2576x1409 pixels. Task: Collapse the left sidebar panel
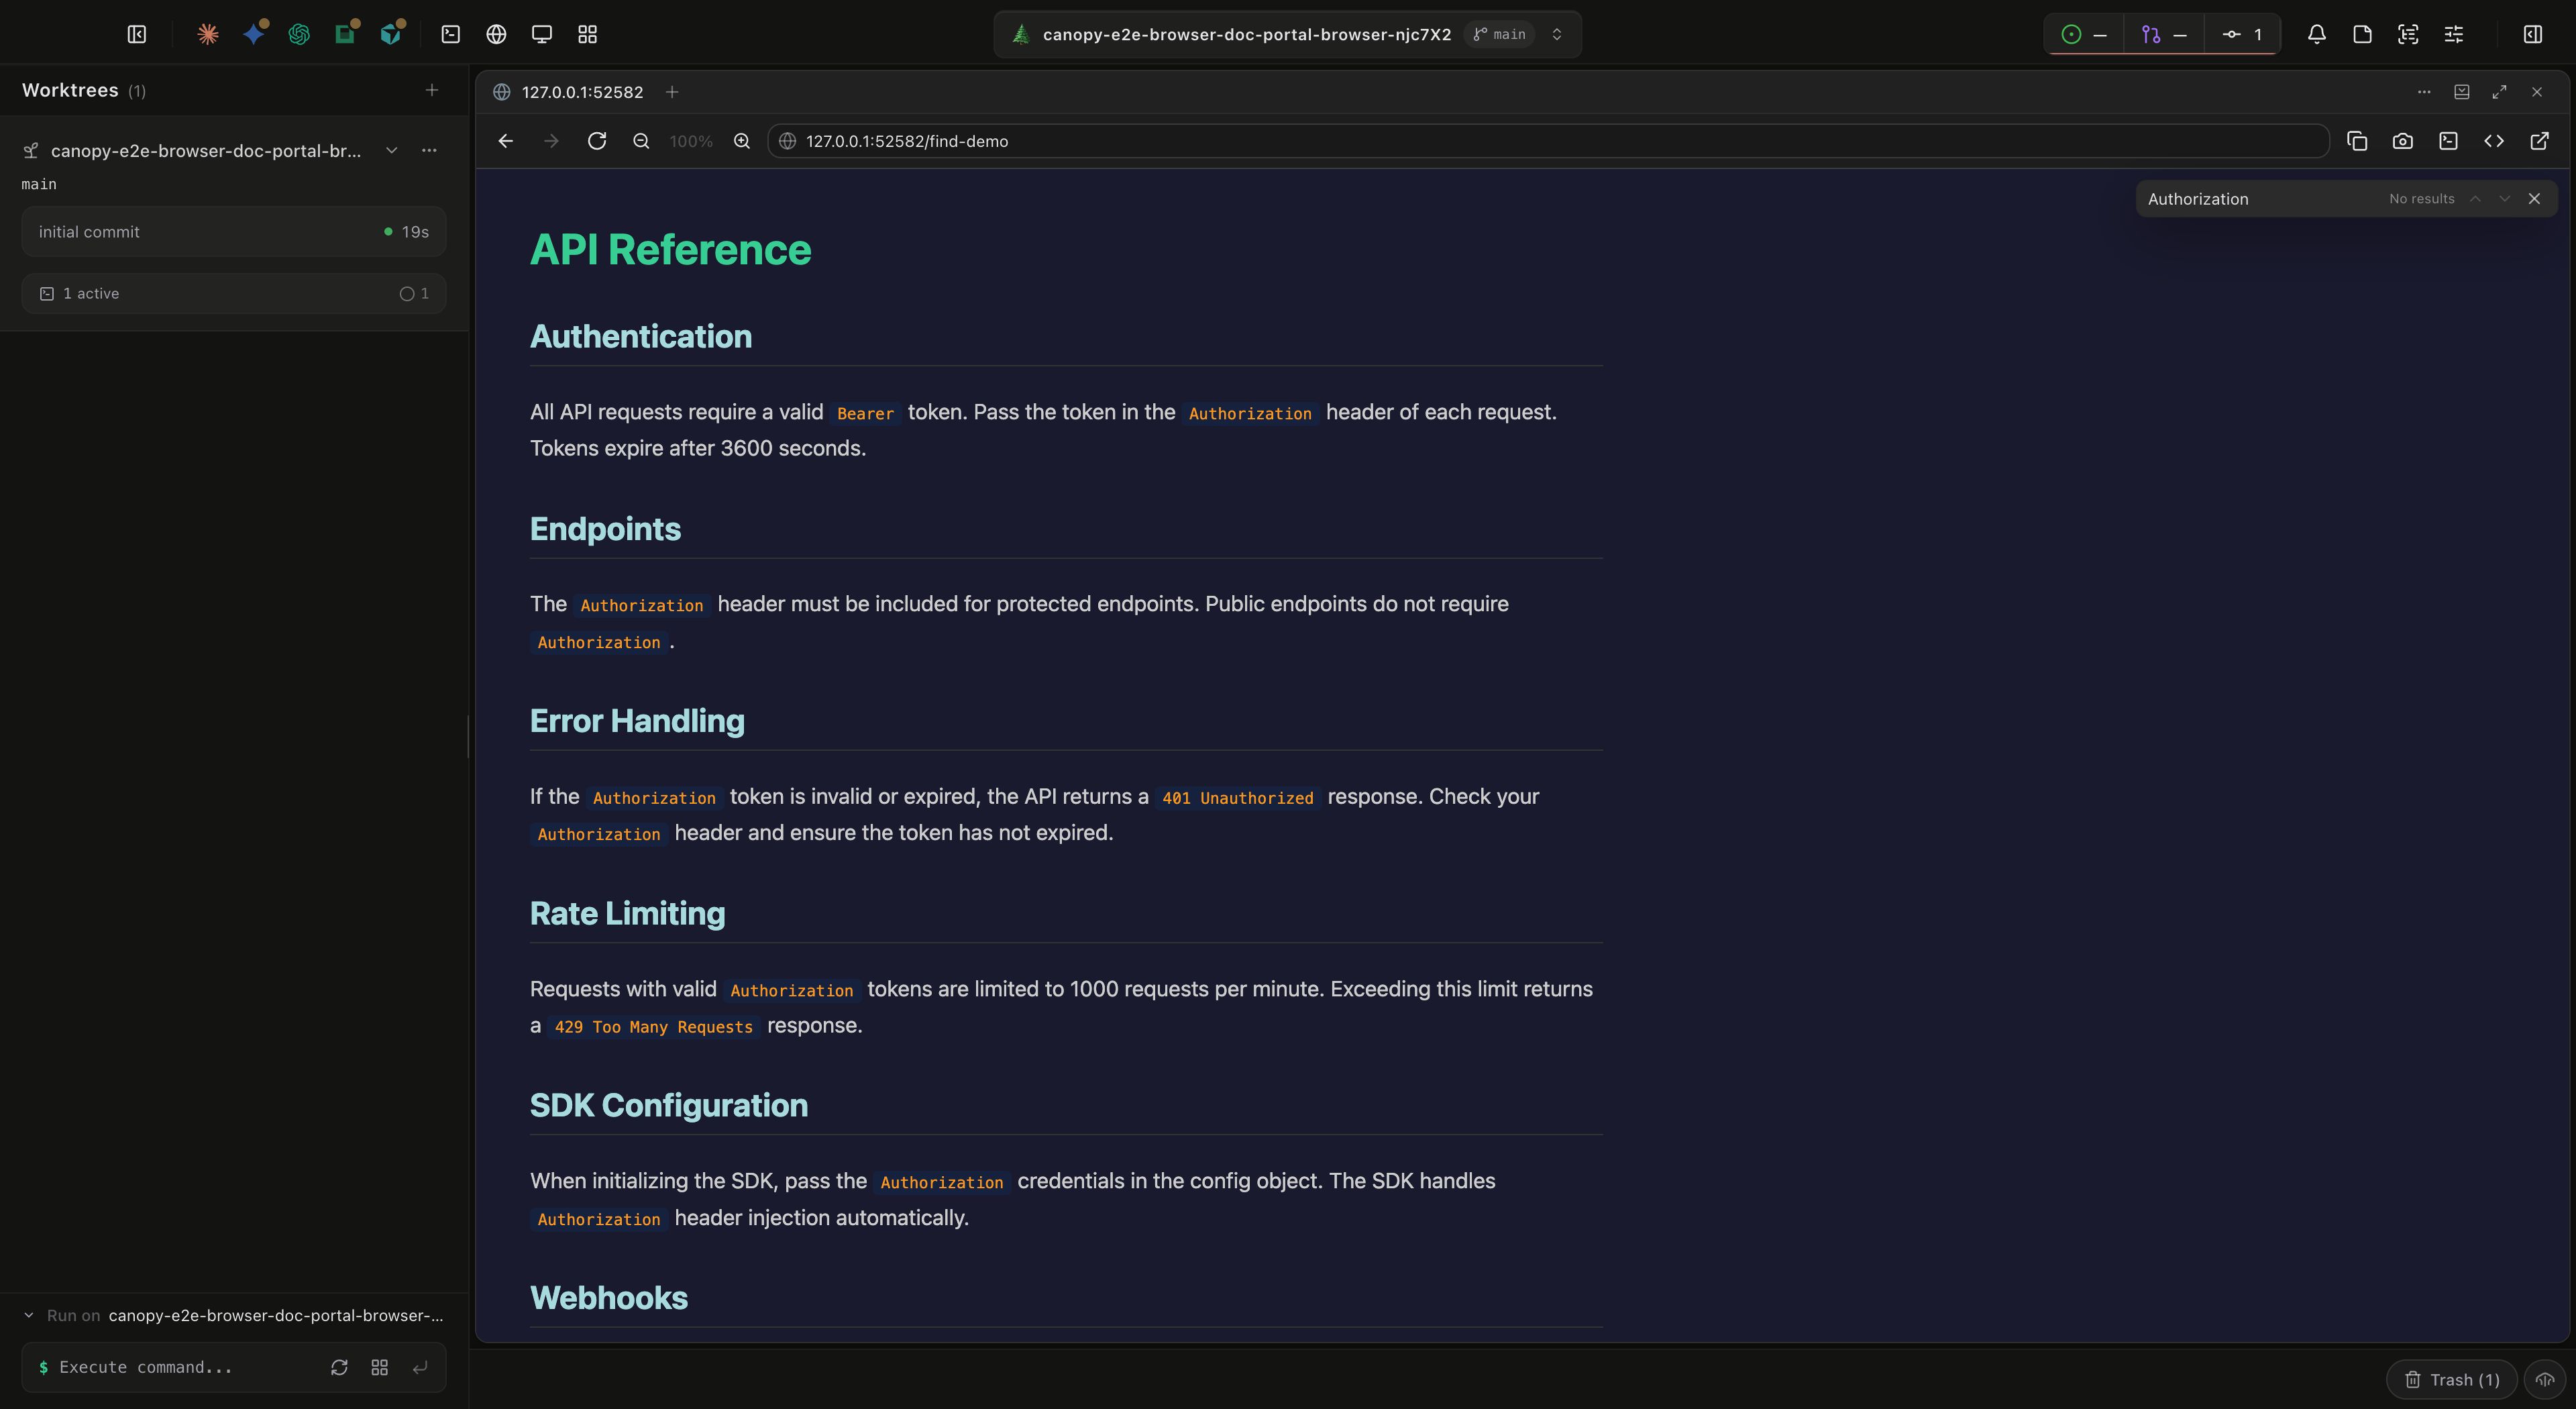point(137,34)
